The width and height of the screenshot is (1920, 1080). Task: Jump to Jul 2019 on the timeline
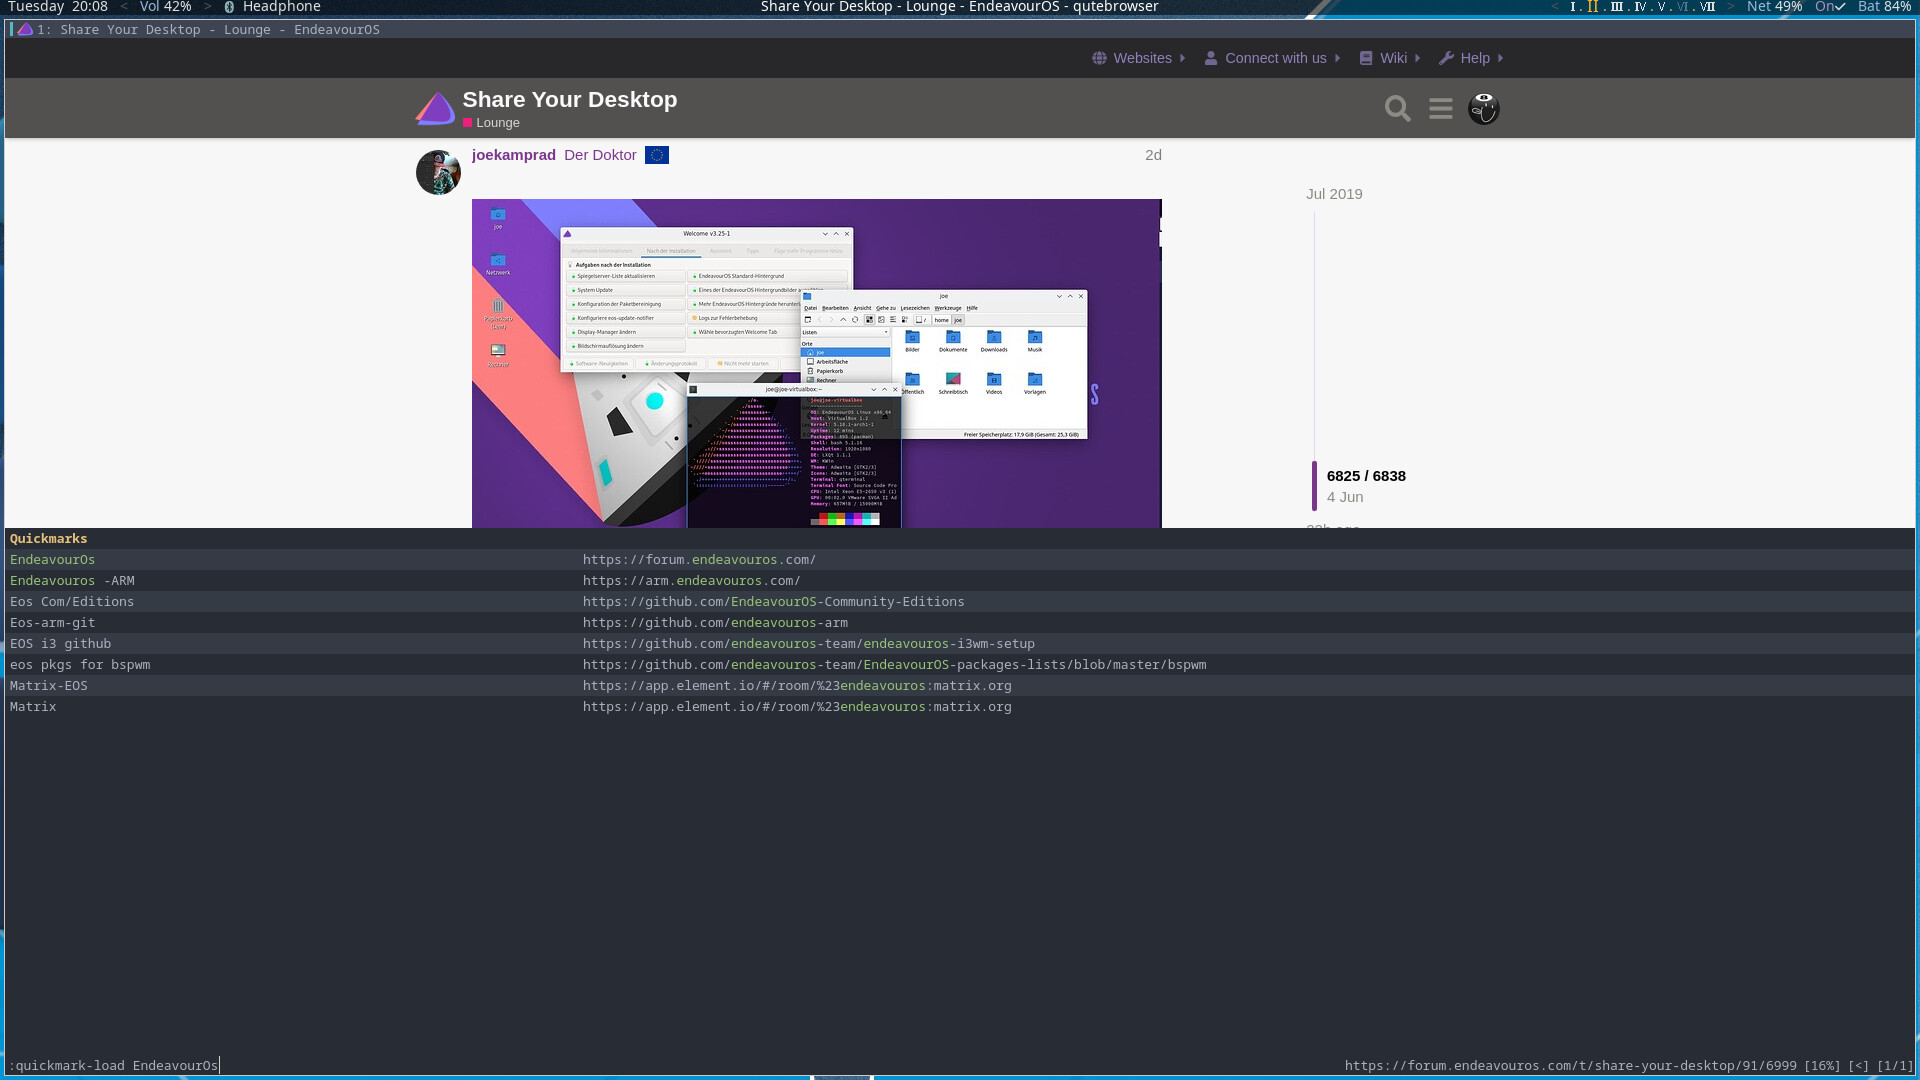1334,194
